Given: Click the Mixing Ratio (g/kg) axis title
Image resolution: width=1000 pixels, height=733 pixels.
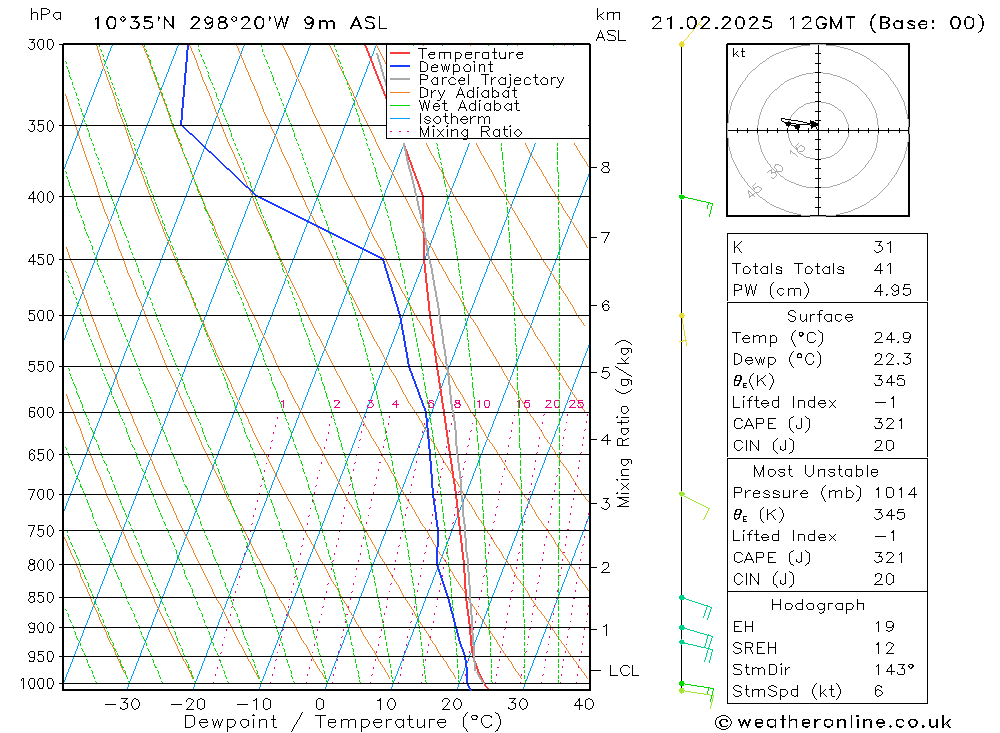Looking at the screenshot, I should (x=624, y=424).
